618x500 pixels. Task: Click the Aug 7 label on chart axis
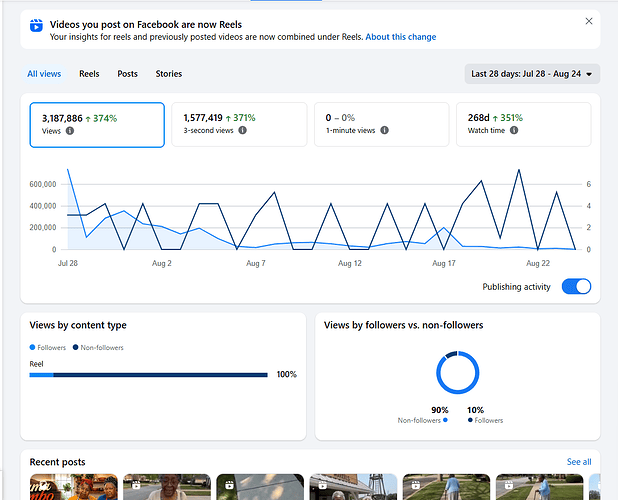pyautogui.click(x=256, y=263)
